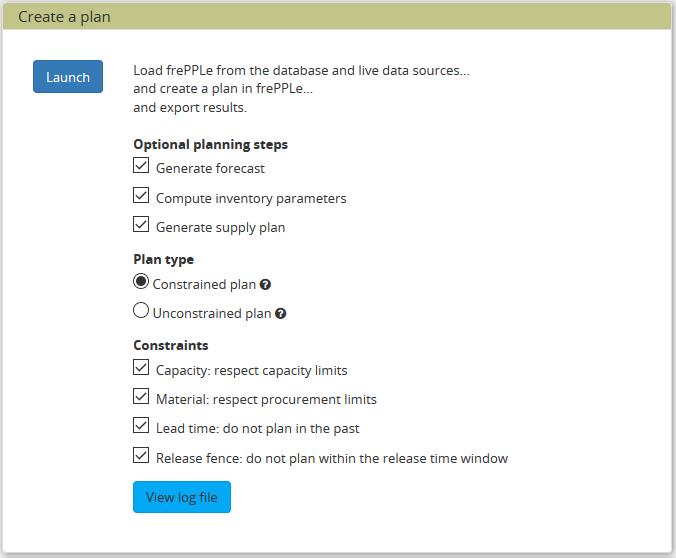676x558 pixels.
Task: Open the View log file button
Action: click(181, 497)
